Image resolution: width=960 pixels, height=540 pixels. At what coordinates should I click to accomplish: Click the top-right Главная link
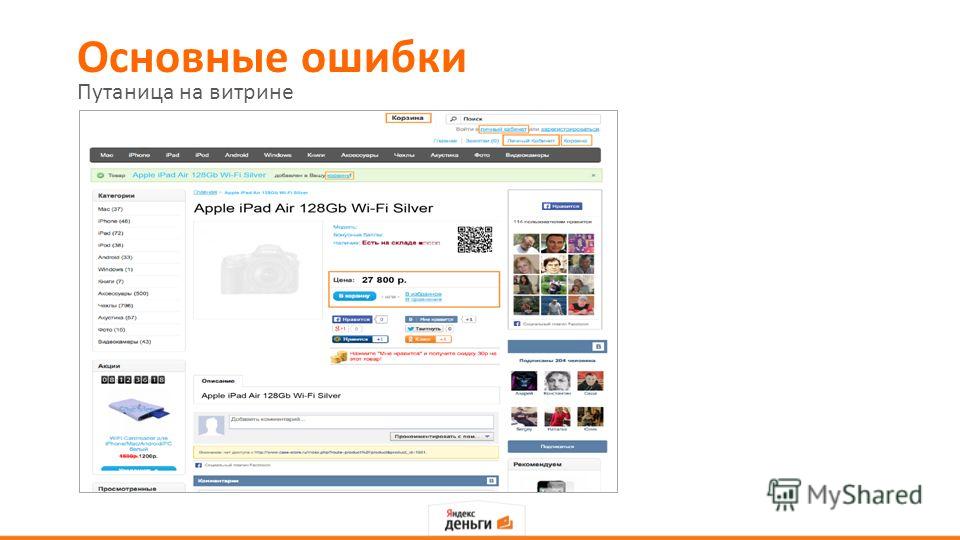(x=445, y=141)
